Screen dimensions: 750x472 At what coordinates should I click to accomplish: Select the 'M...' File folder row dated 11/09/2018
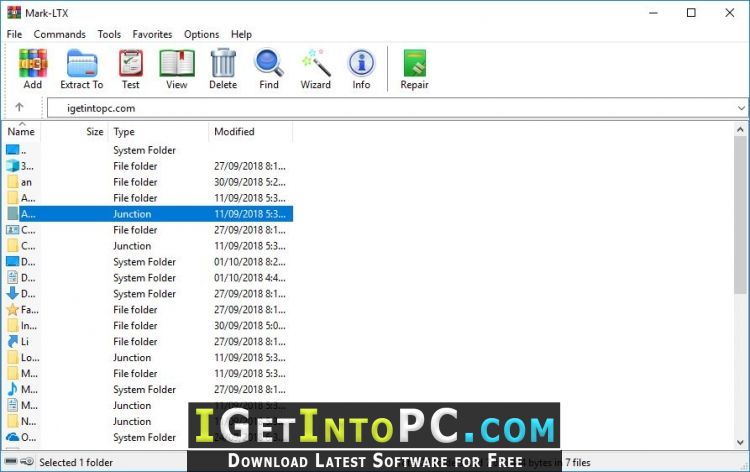coord(148,373)
